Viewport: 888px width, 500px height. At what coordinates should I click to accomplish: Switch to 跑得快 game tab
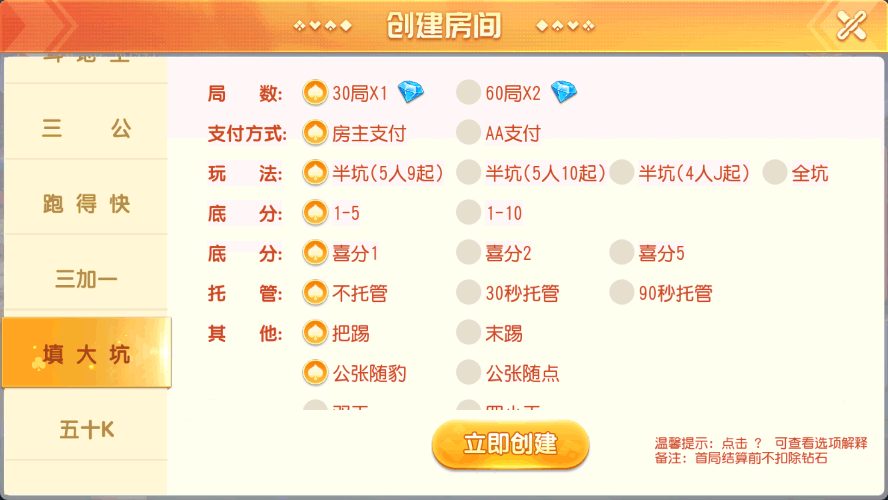(86, 204)
